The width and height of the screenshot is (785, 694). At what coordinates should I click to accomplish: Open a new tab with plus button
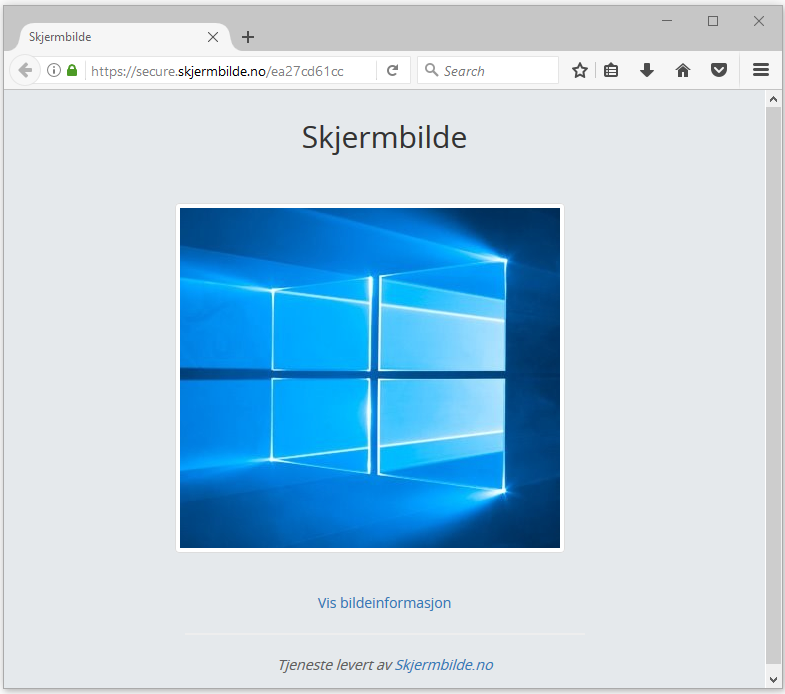(x=248, y=37)
